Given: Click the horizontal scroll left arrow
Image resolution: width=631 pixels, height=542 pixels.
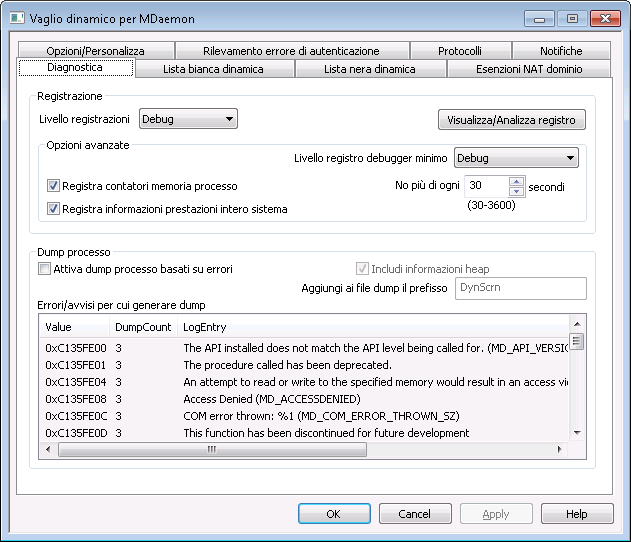Looking at the screenshot, I should [48, 449].
